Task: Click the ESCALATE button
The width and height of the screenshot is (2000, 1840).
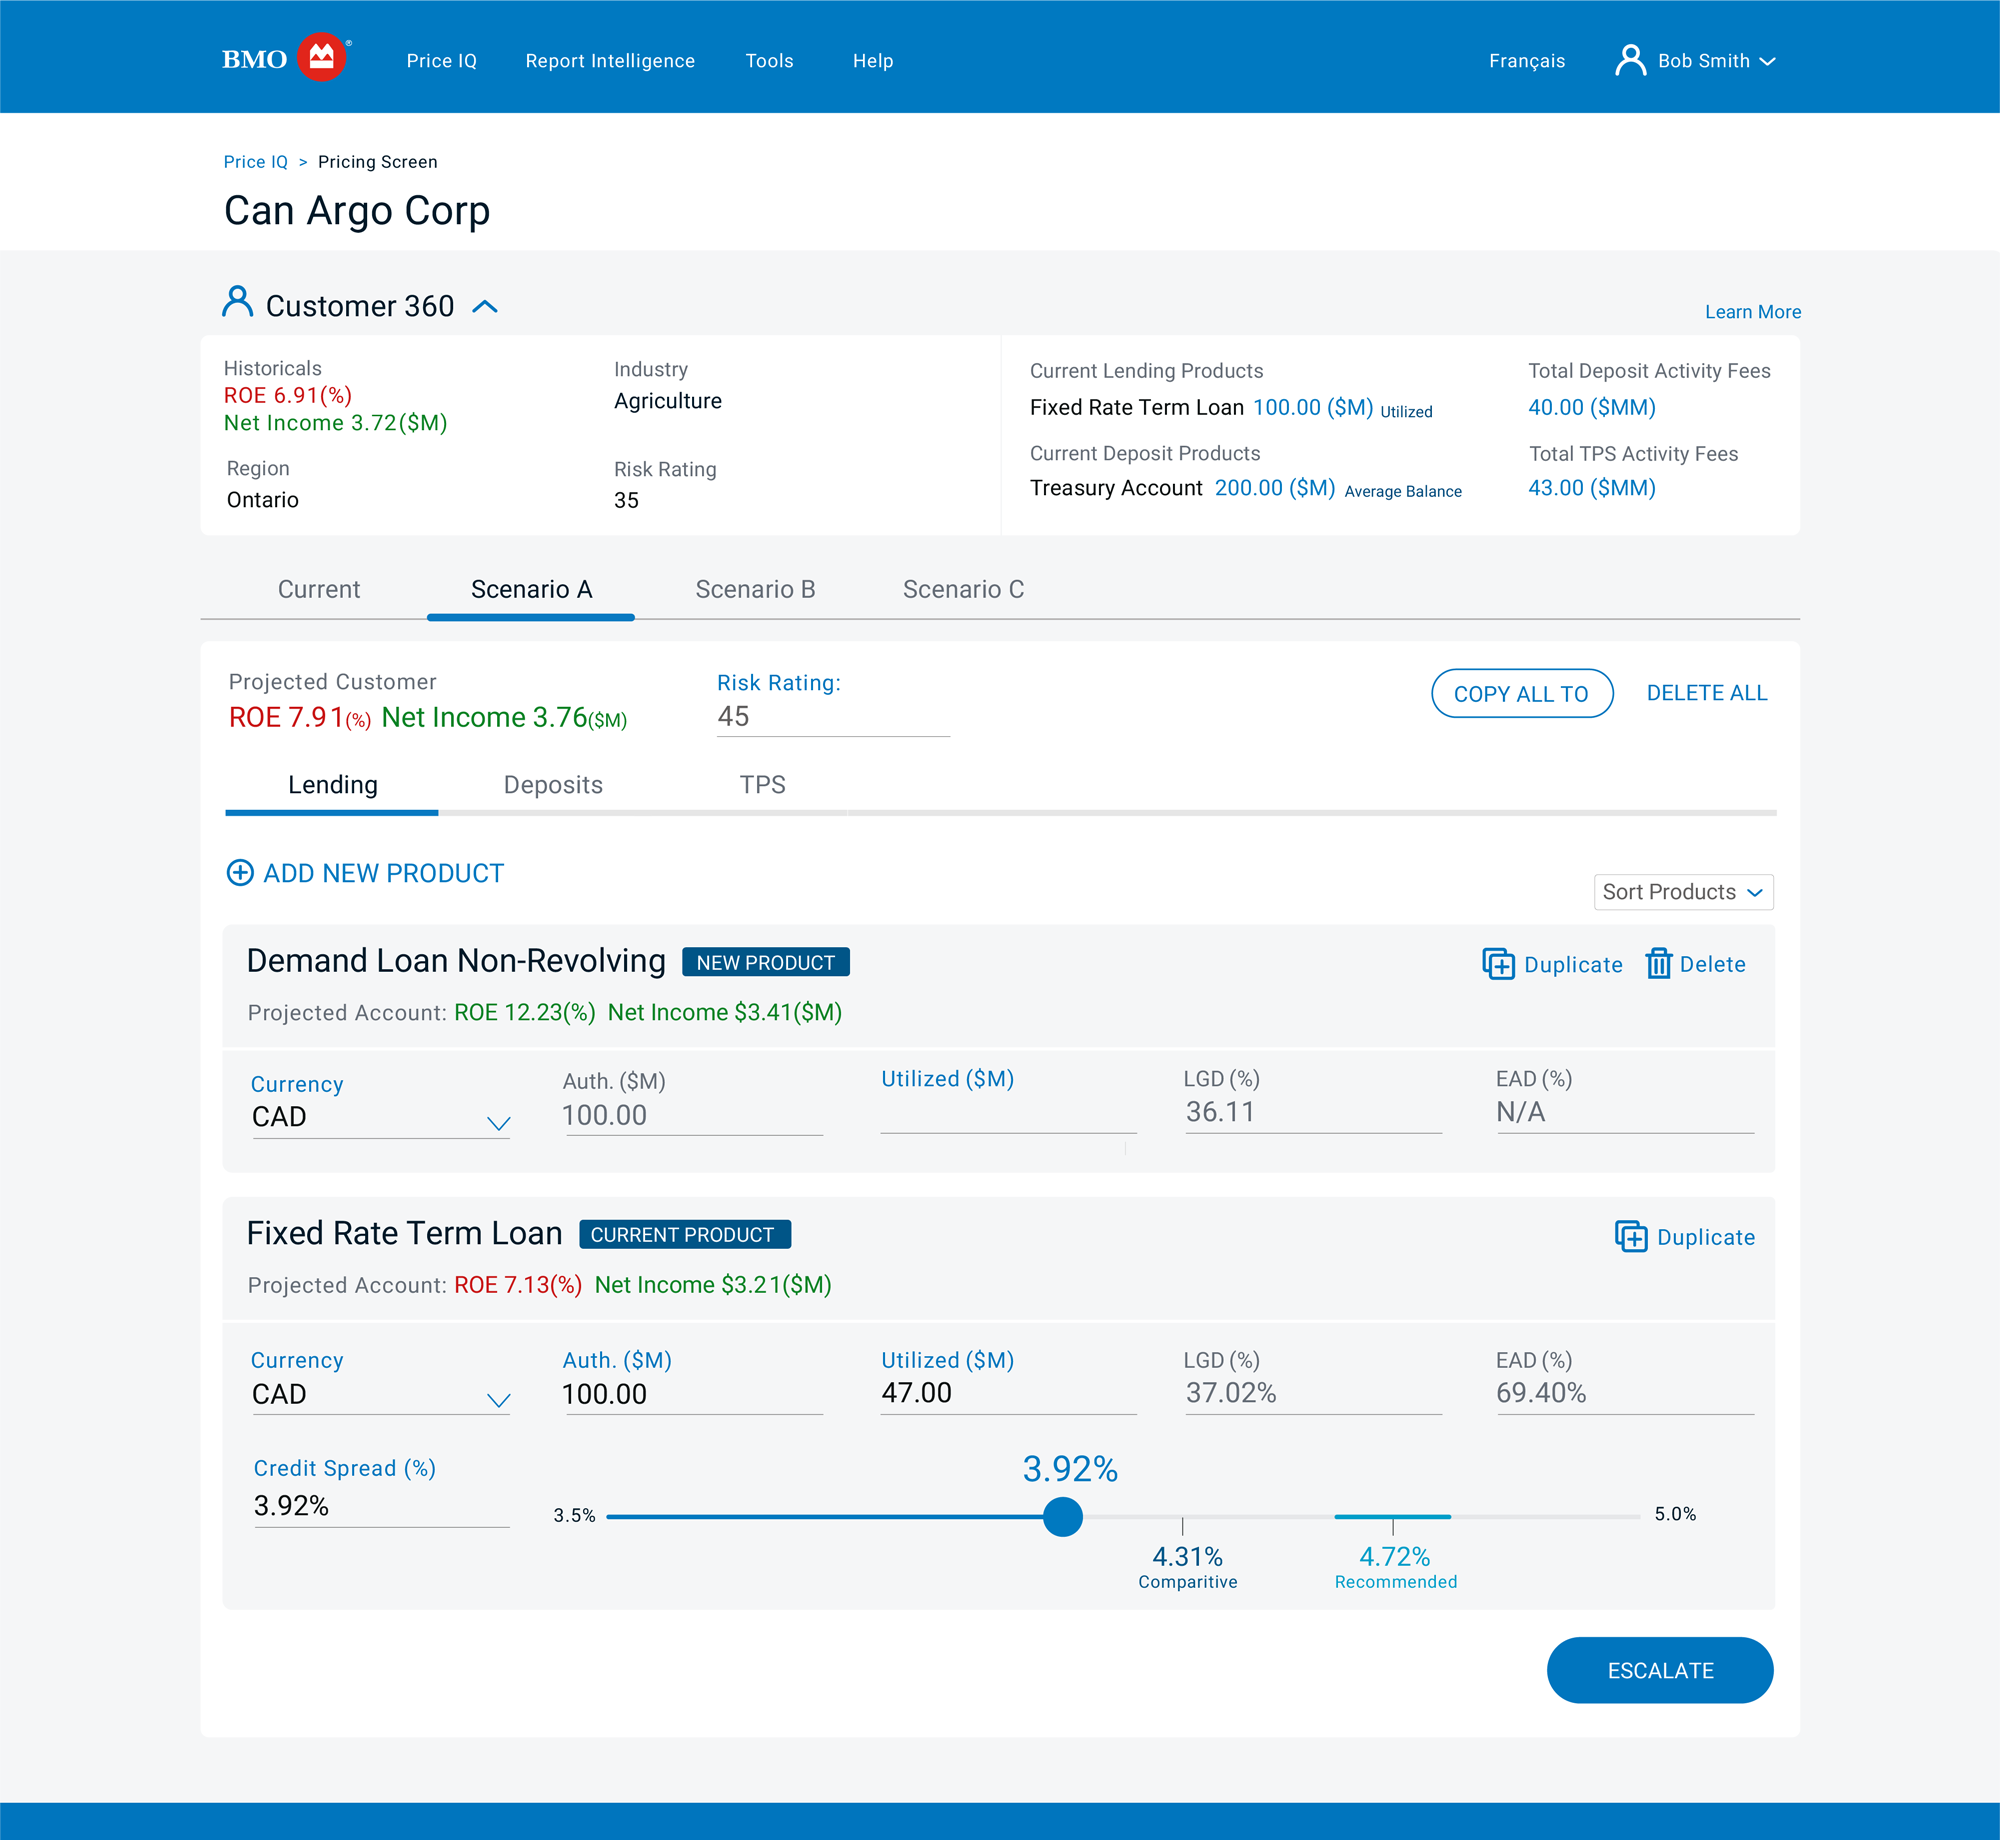Action: 1660,1670
